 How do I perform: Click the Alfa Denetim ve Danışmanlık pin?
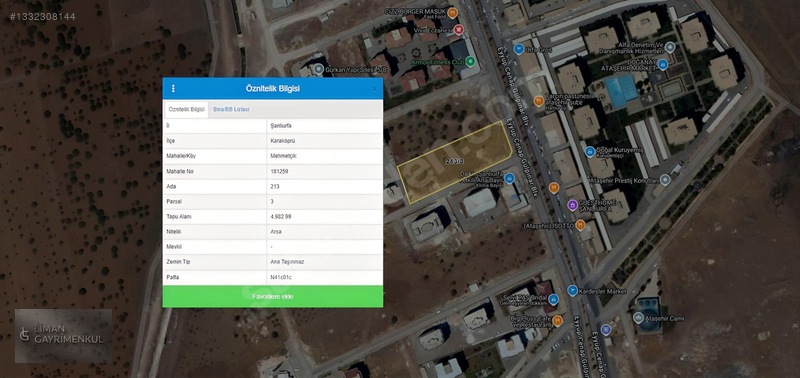tap(670, 47)
